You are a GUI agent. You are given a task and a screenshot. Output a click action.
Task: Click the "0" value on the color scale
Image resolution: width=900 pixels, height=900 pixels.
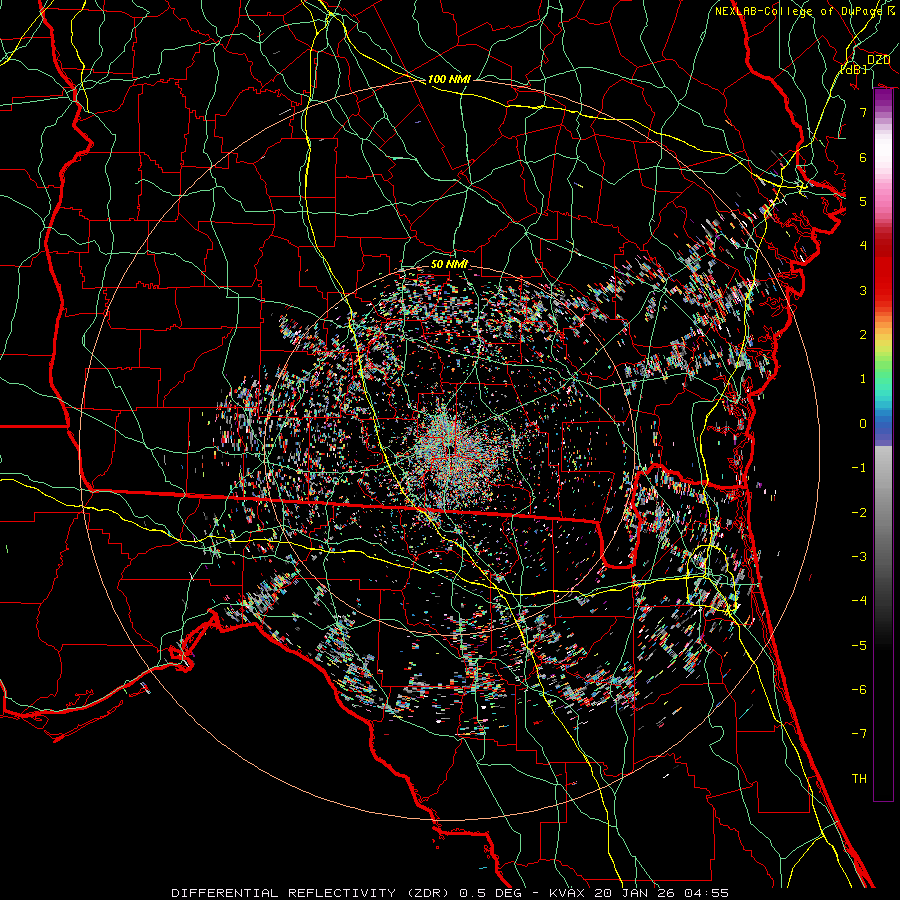point(863,424)
